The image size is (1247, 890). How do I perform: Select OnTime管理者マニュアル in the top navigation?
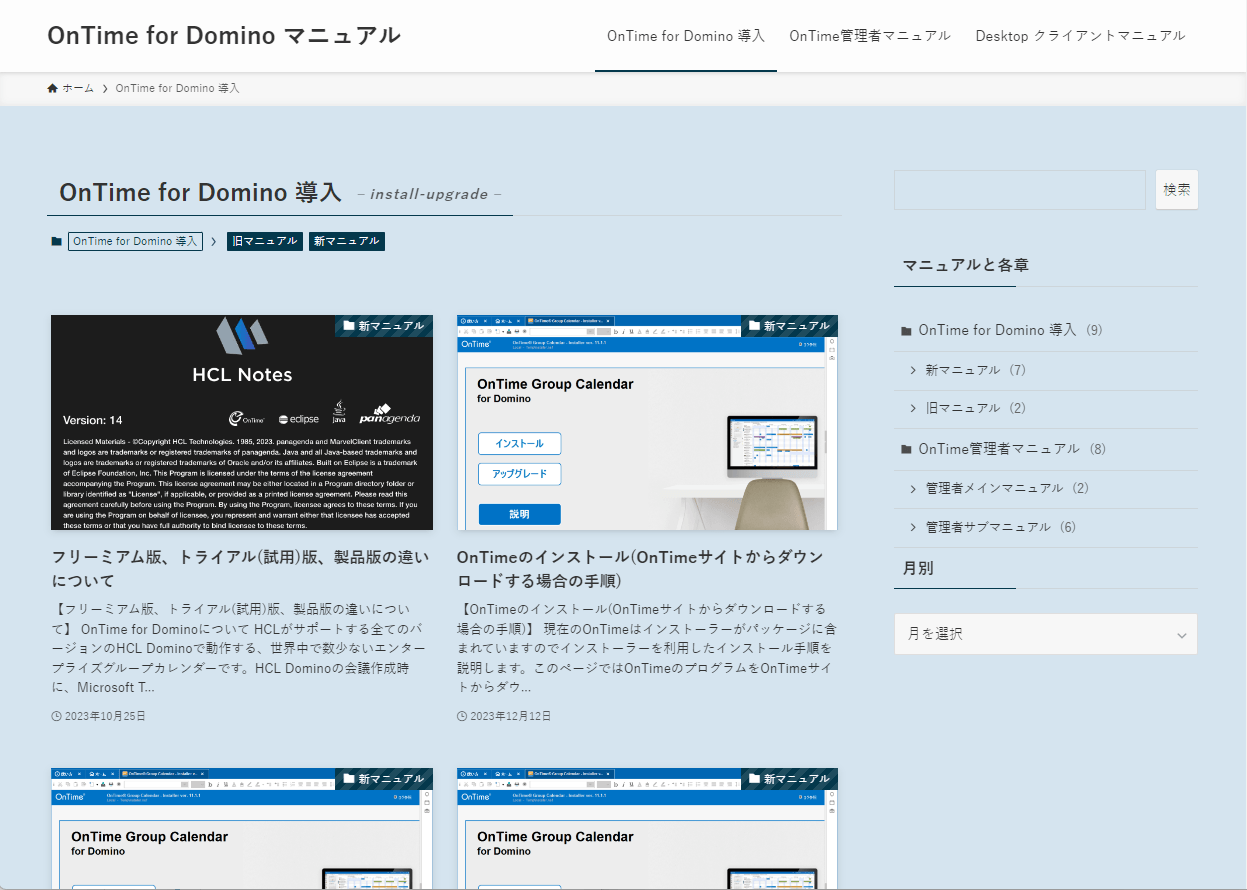869,35
